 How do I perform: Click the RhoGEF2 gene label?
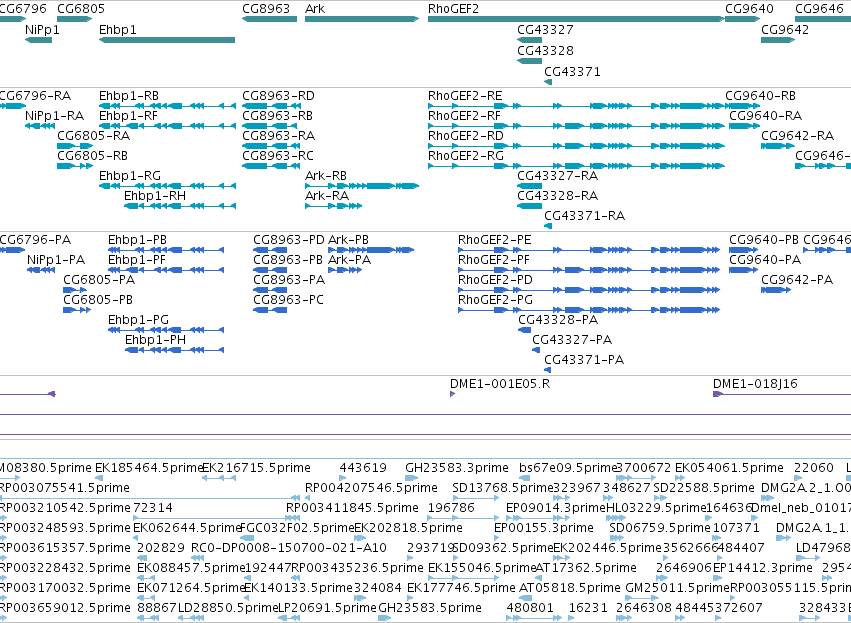click(453, 9)
